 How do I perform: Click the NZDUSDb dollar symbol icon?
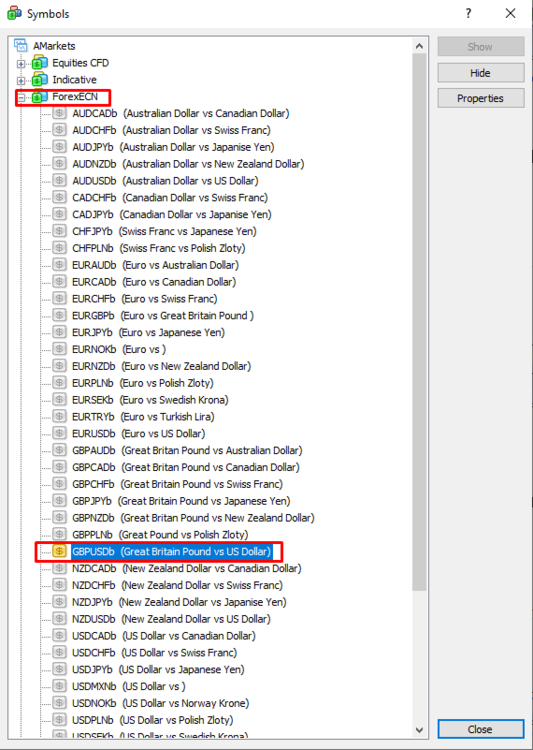(x=59, y=619)
